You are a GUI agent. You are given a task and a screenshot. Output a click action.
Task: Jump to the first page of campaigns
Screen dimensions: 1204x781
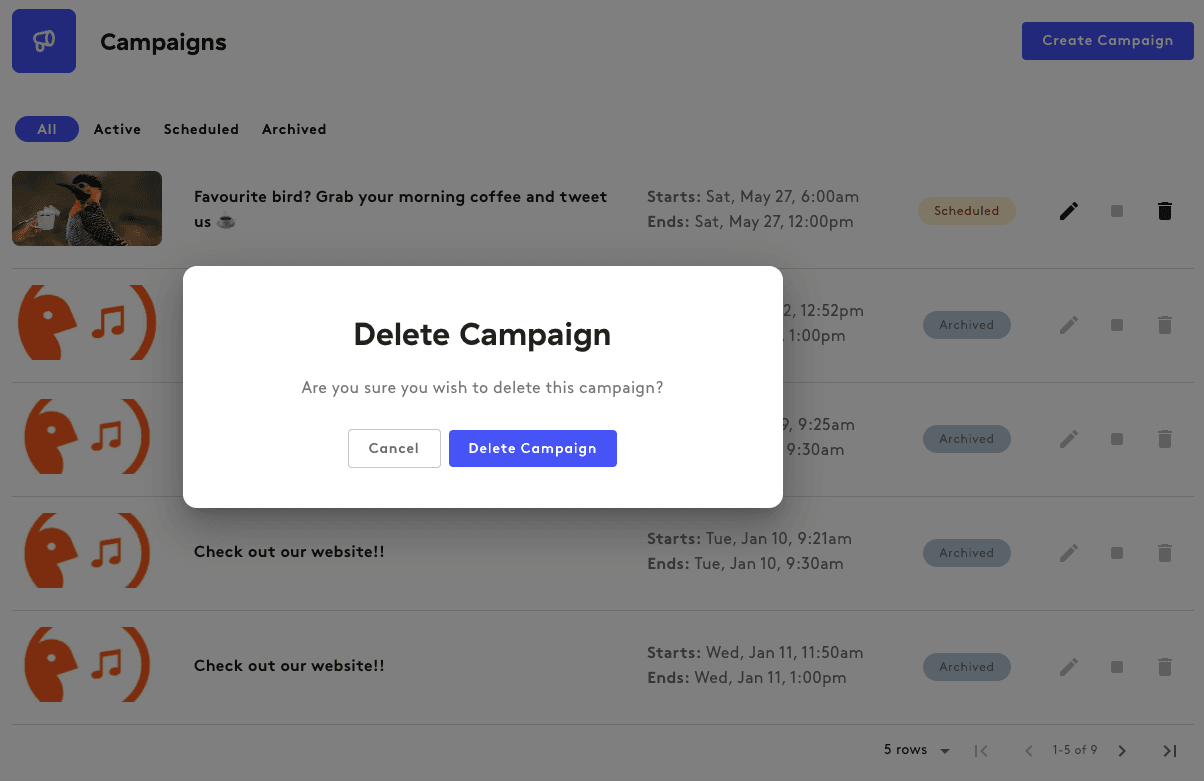click(980, 750)
